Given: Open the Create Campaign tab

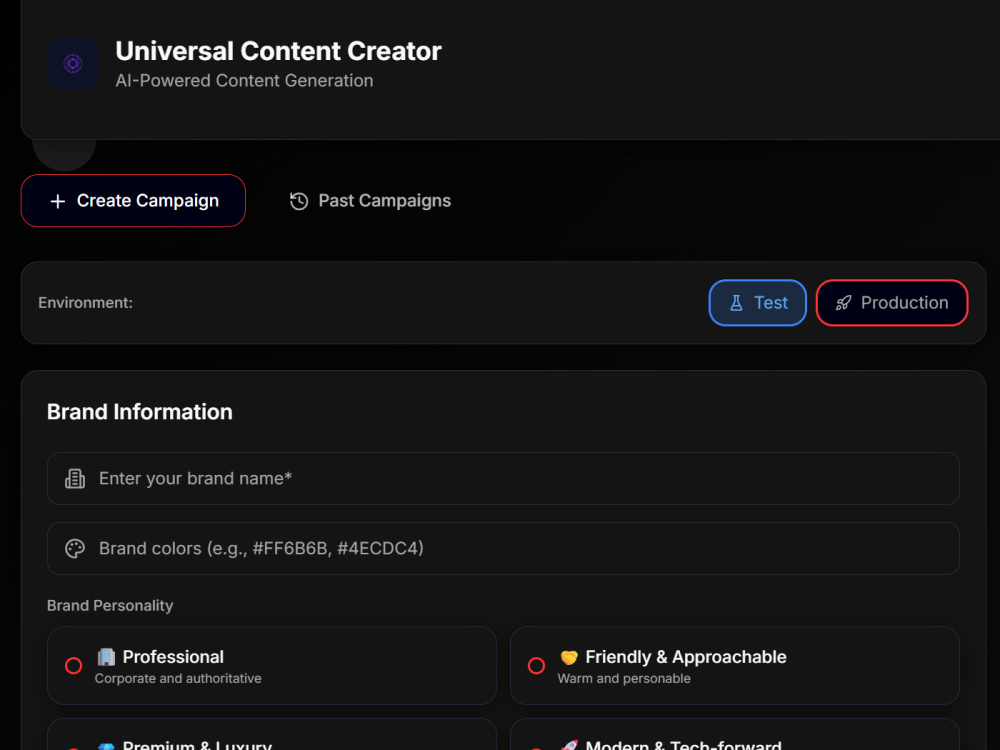Looking at the screenshot, I should tap(133, 201).
